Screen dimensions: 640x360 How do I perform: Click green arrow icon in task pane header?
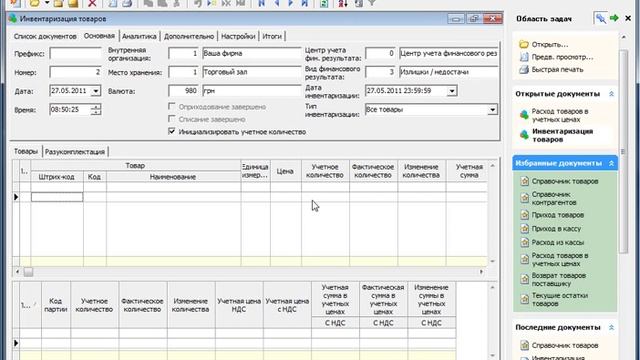point(614,18)
